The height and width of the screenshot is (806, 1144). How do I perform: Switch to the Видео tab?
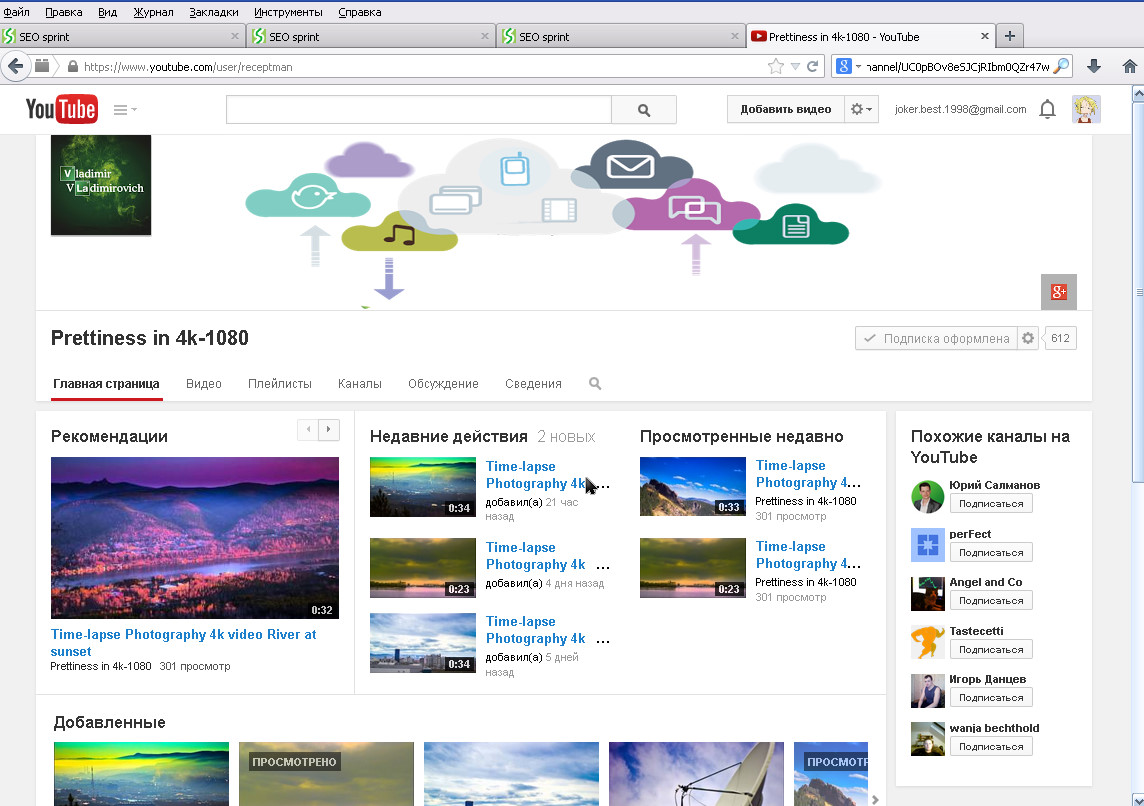(204, 384)
